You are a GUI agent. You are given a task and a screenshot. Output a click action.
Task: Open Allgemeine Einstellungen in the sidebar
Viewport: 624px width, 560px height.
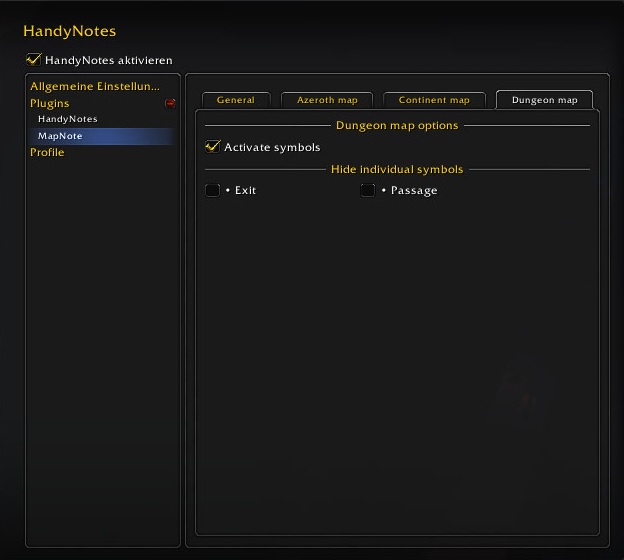click(95, 87)
